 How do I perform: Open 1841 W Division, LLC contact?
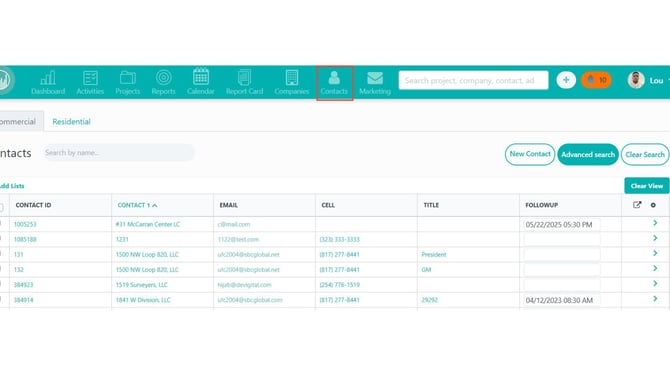tap(143, 300)
